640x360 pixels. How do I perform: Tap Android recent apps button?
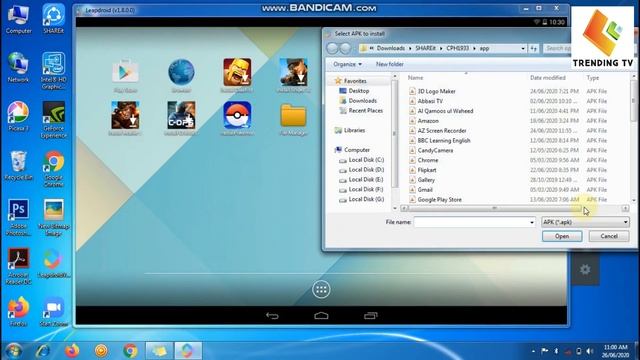click(x=371, y=316)
